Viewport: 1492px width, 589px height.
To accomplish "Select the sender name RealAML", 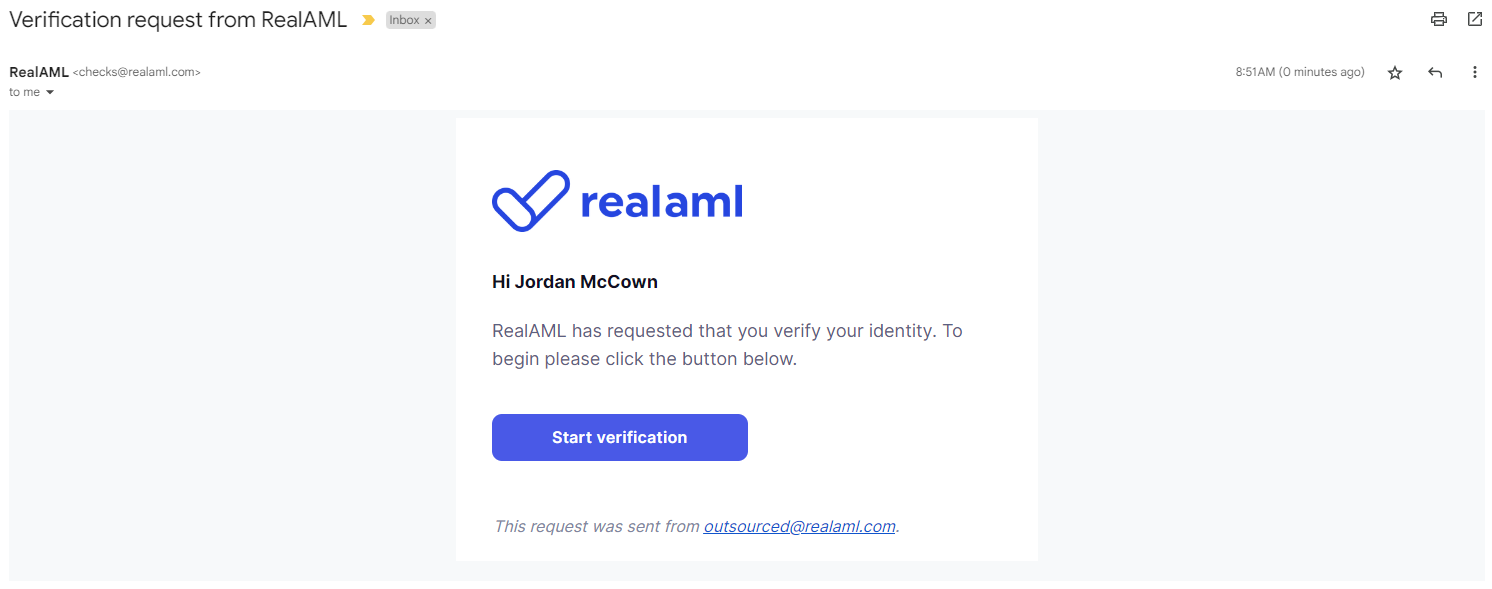I will 39,72.
